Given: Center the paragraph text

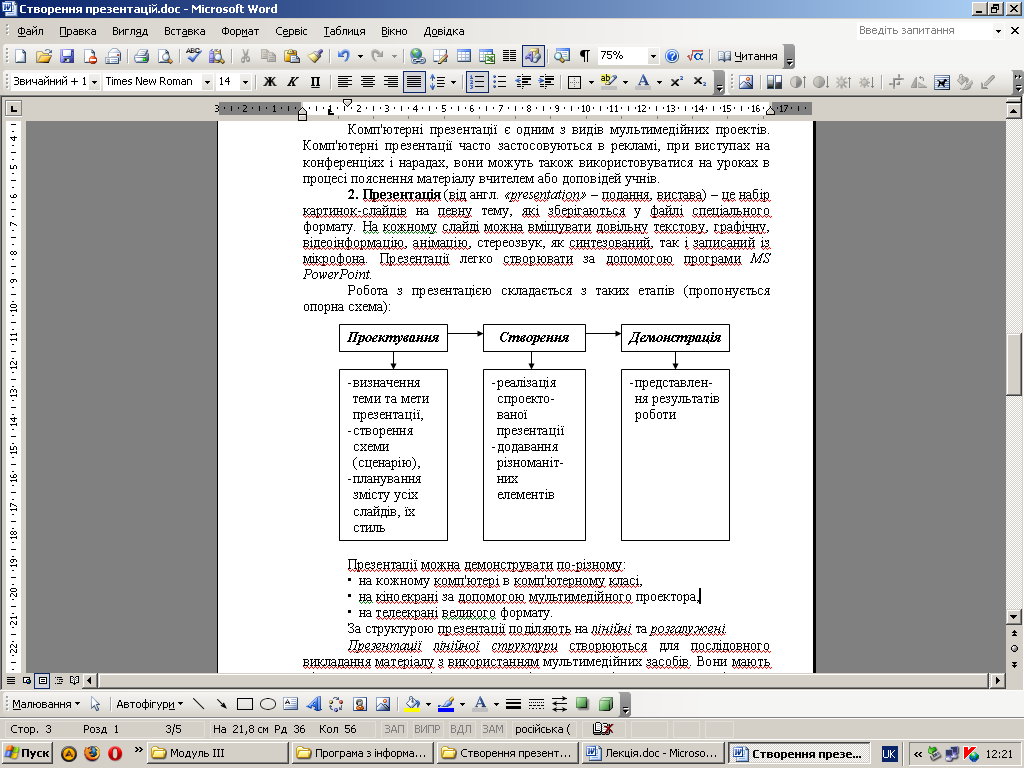Looking at the screenshot, I should [368, 82].
